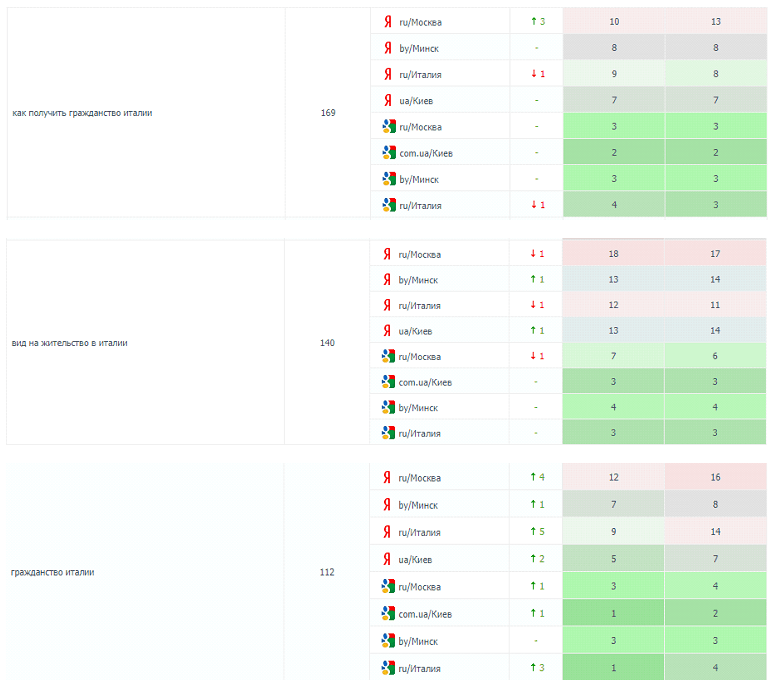Click Yandex icon for ru/Италия in 'как получить гражданство италии'

[388, 74]
